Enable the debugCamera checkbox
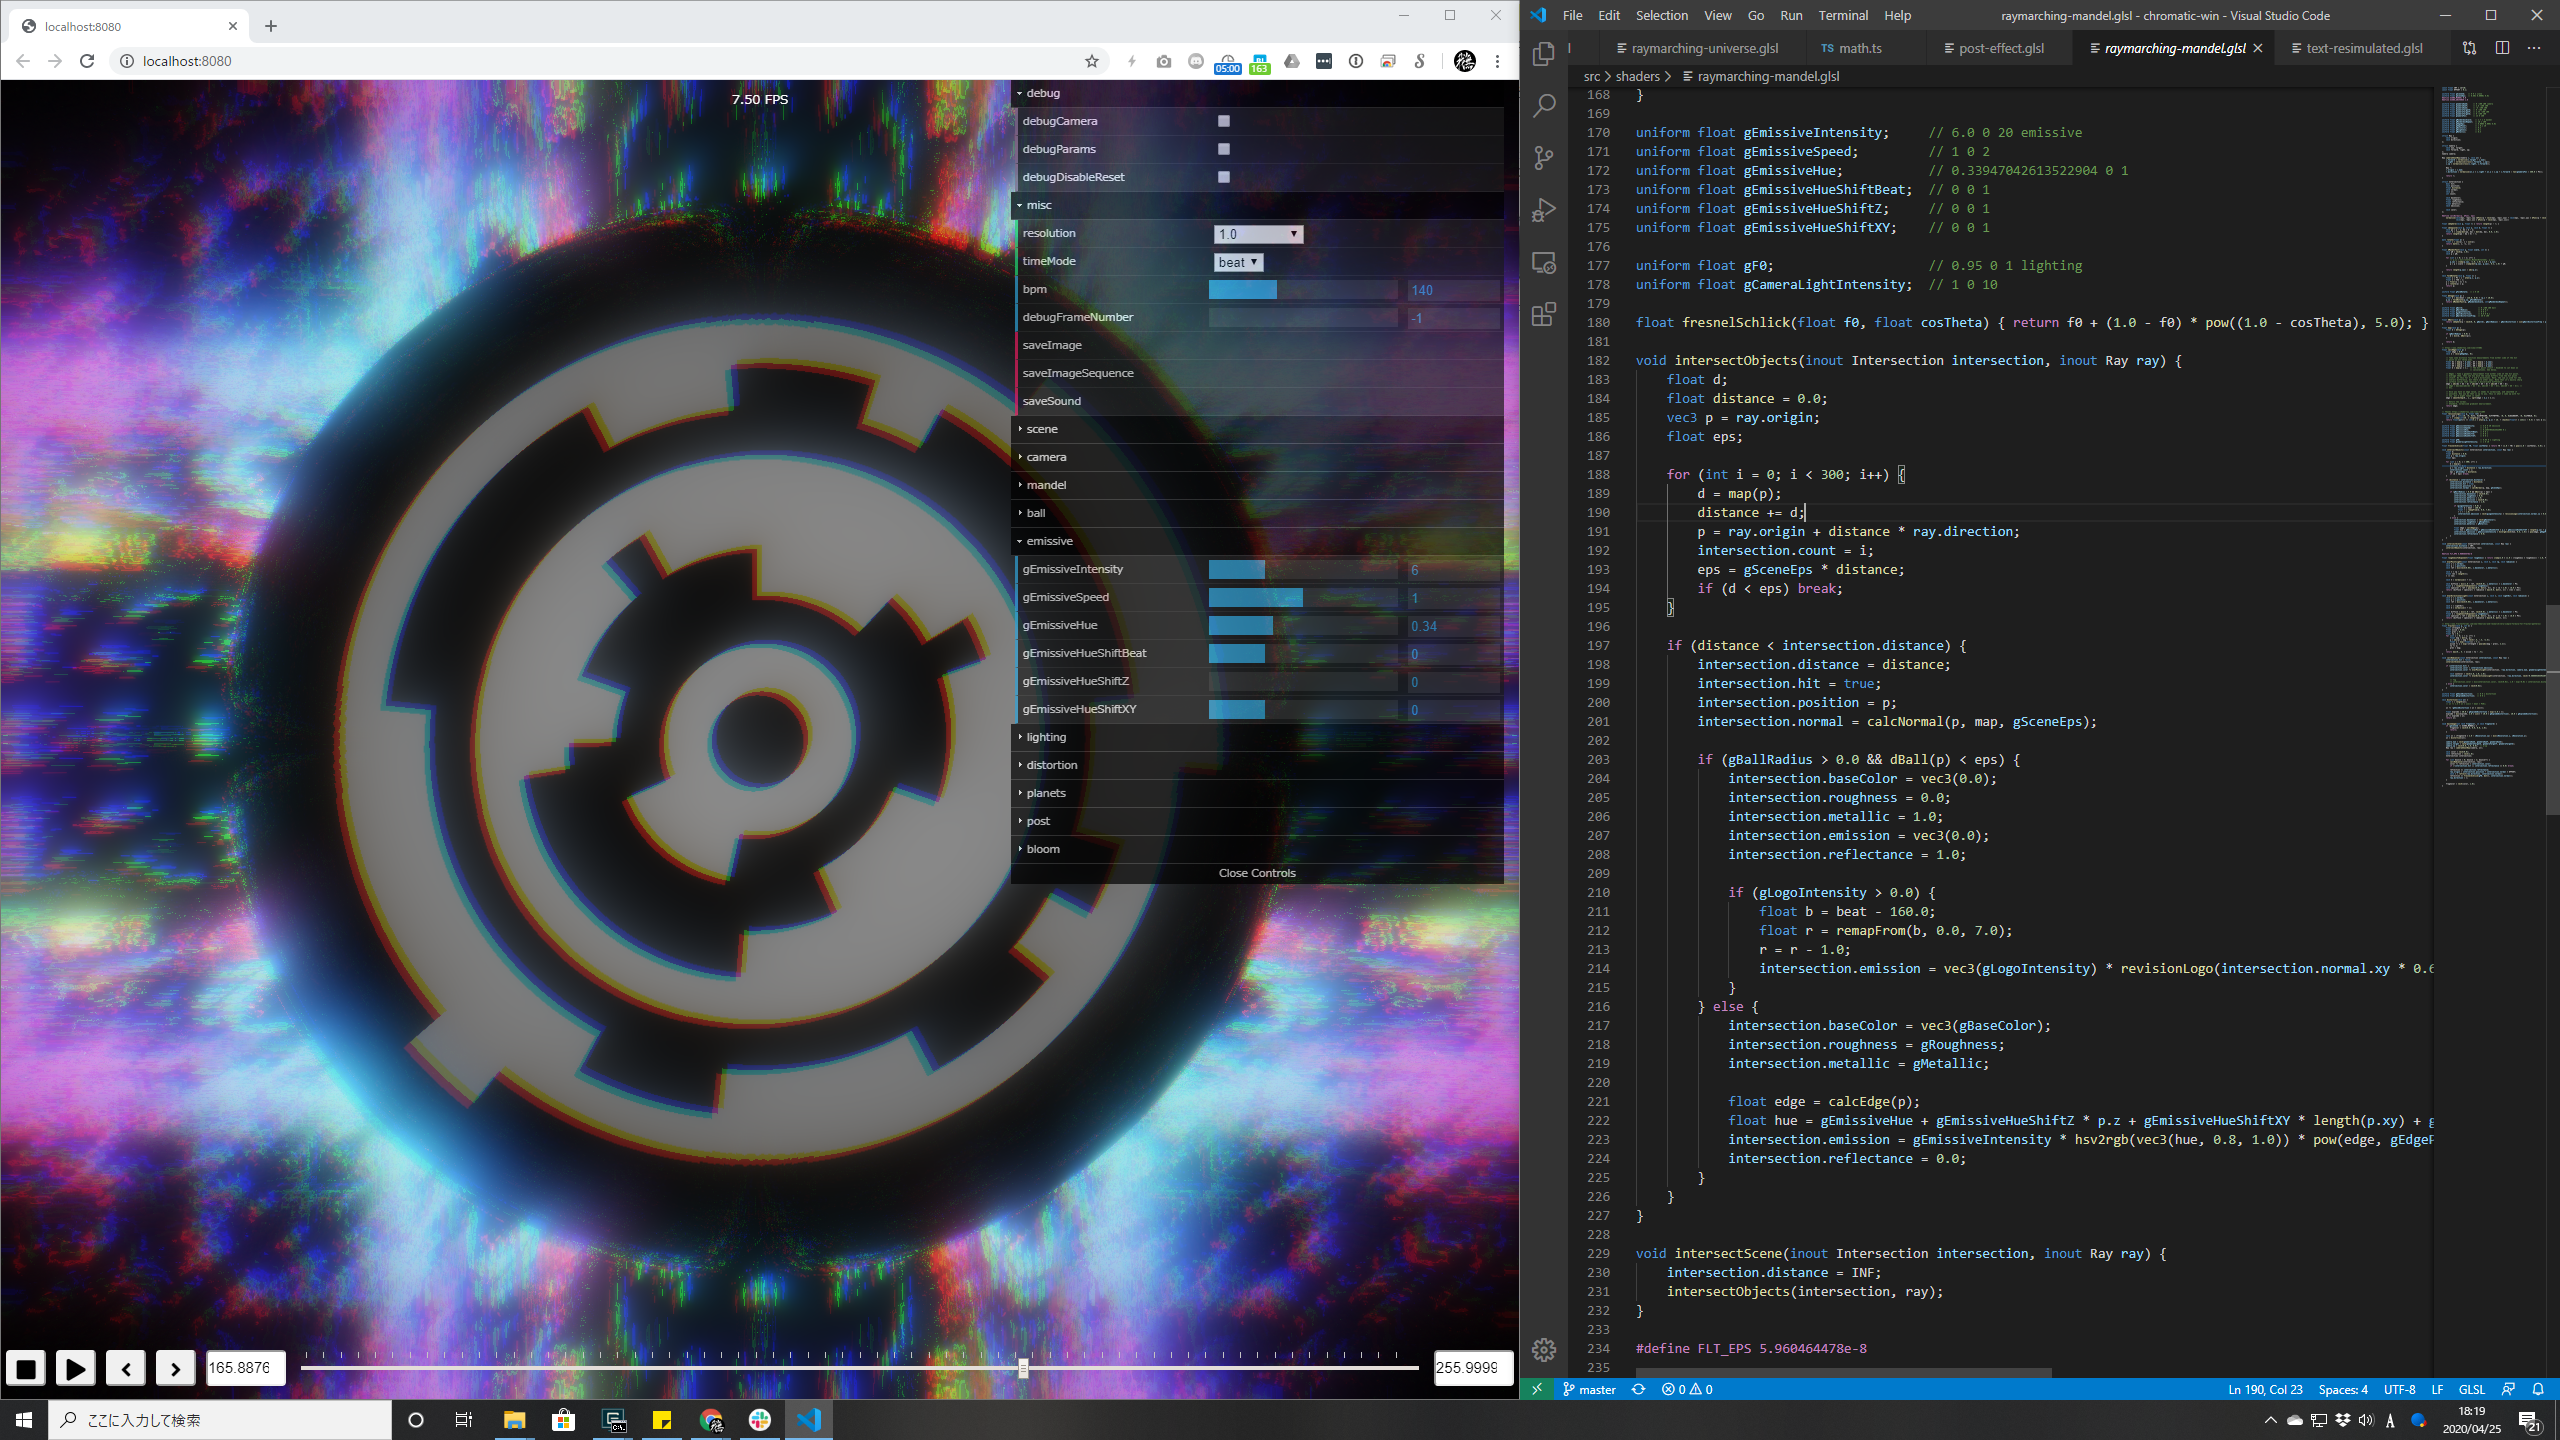The height and width of the screenshot is (1440, 2560). (1223, 121)
